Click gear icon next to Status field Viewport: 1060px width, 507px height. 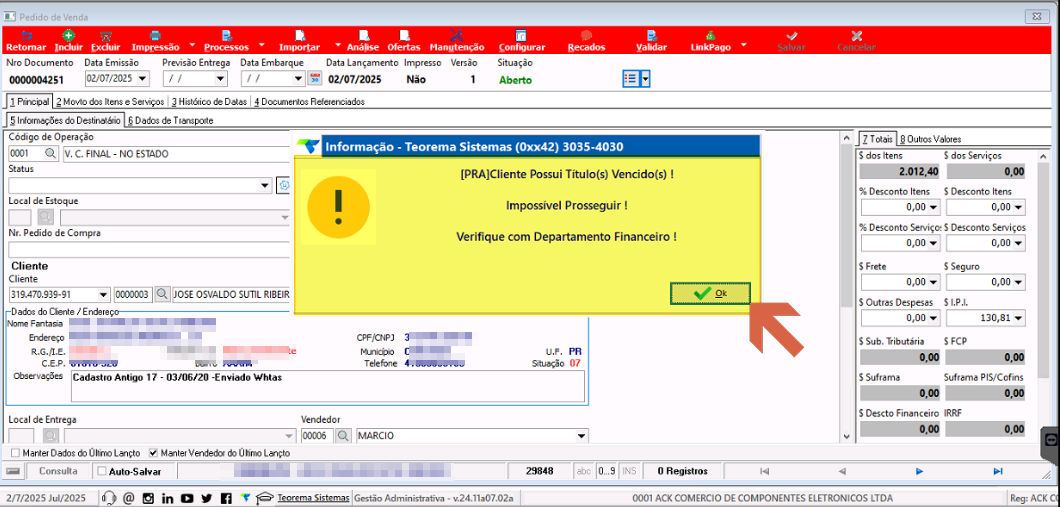[x=284, y=185]
